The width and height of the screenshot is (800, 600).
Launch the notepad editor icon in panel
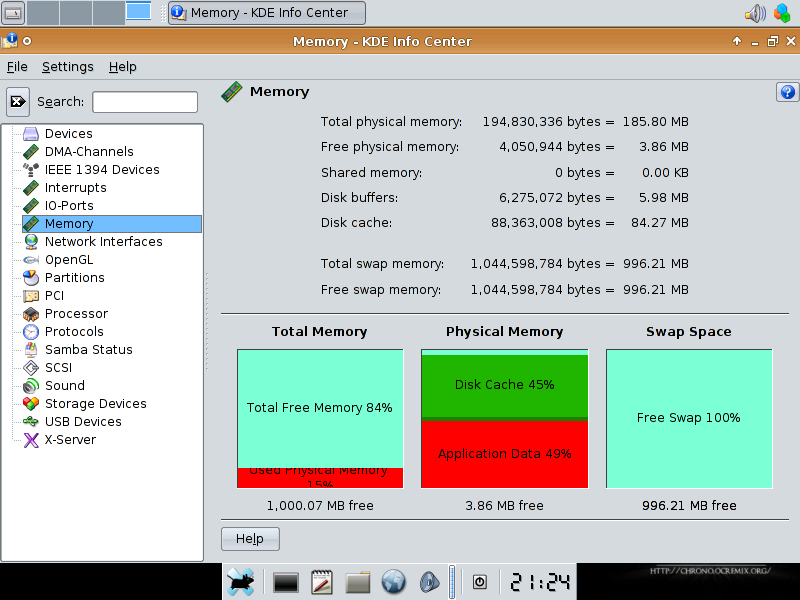(x=321, y=582)
